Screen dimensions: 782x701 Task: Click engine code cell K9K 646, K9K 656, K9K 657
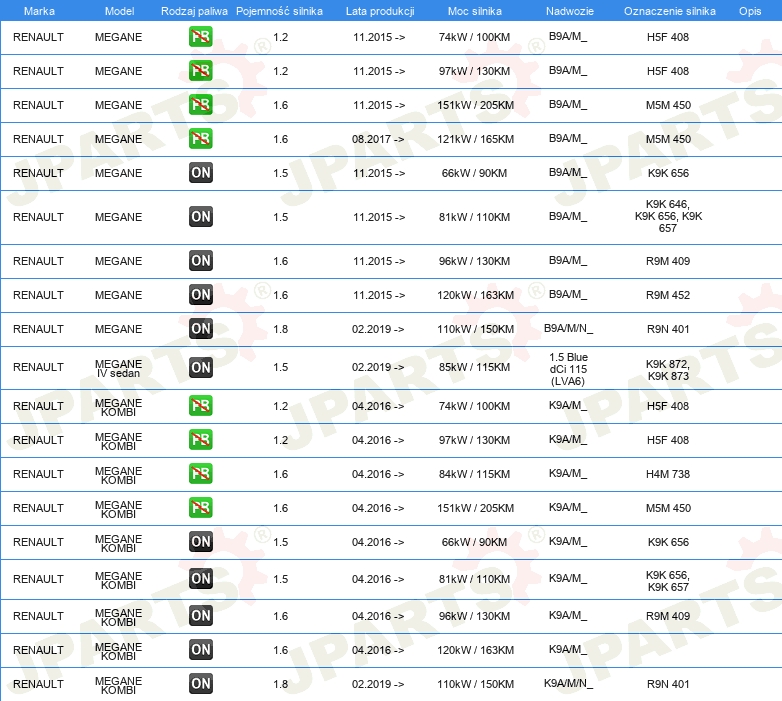(x=668, y=216)
